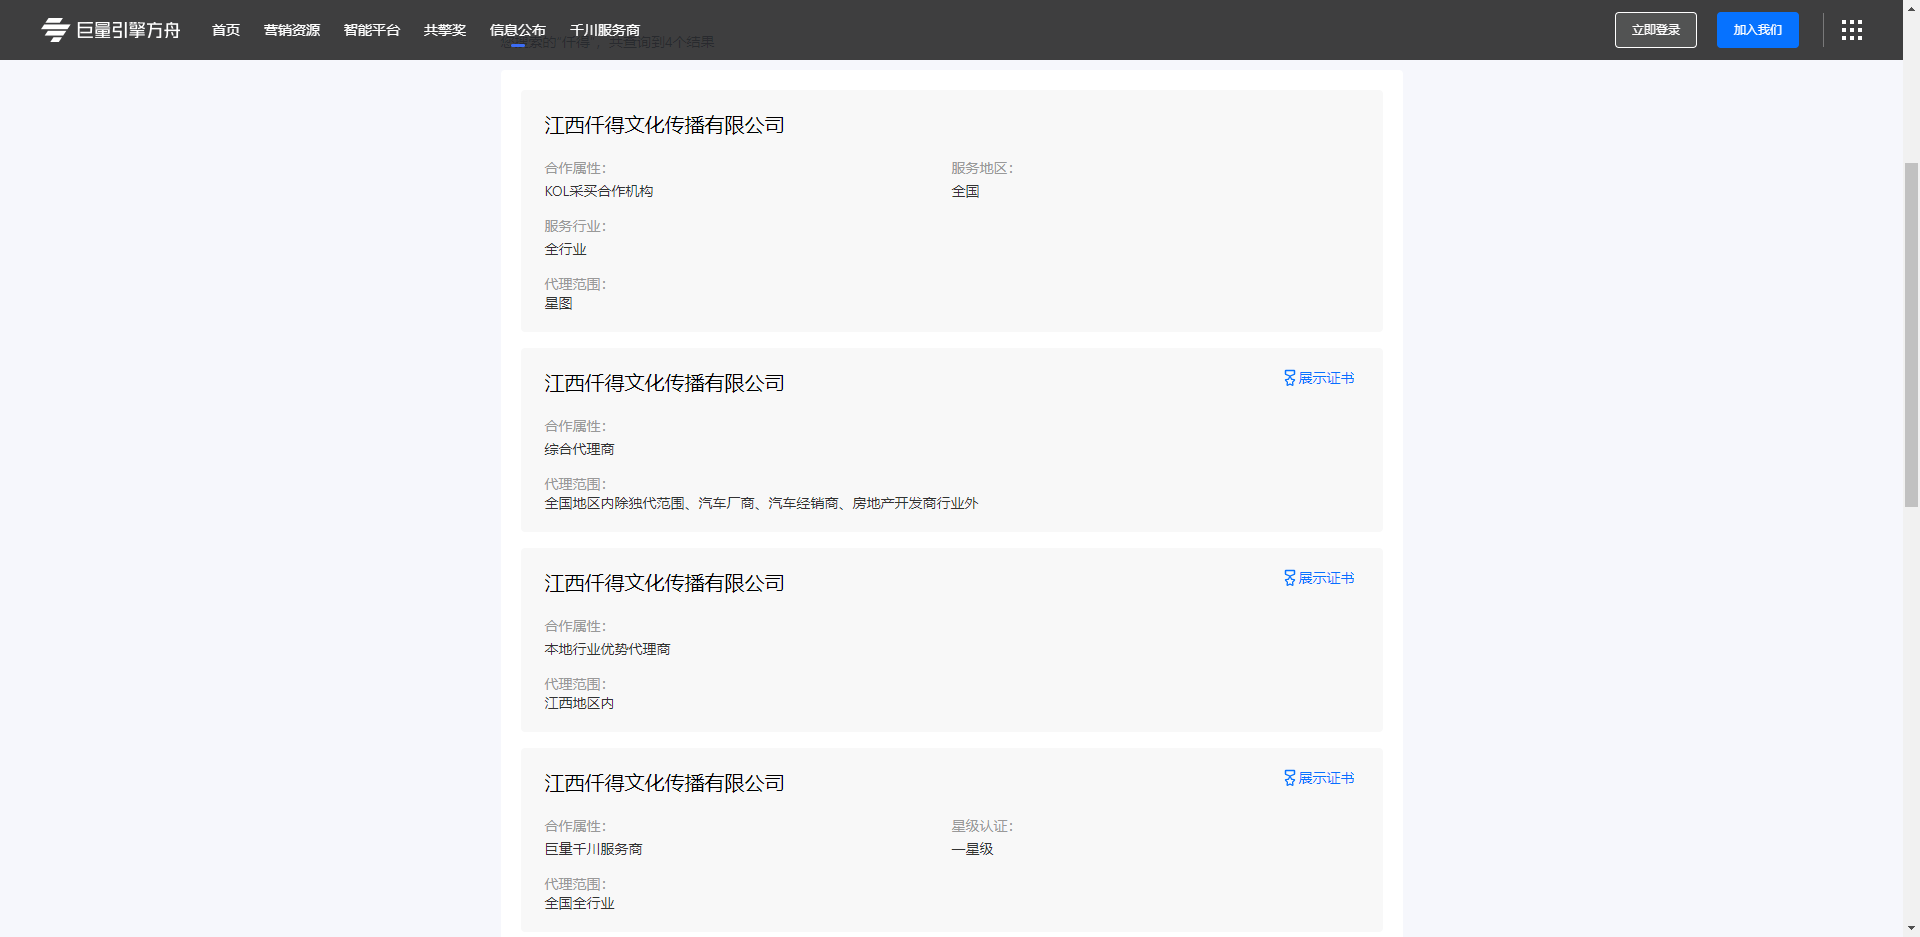
Task: Click the 立即登录 button
Action: [x=1656, y=30]
